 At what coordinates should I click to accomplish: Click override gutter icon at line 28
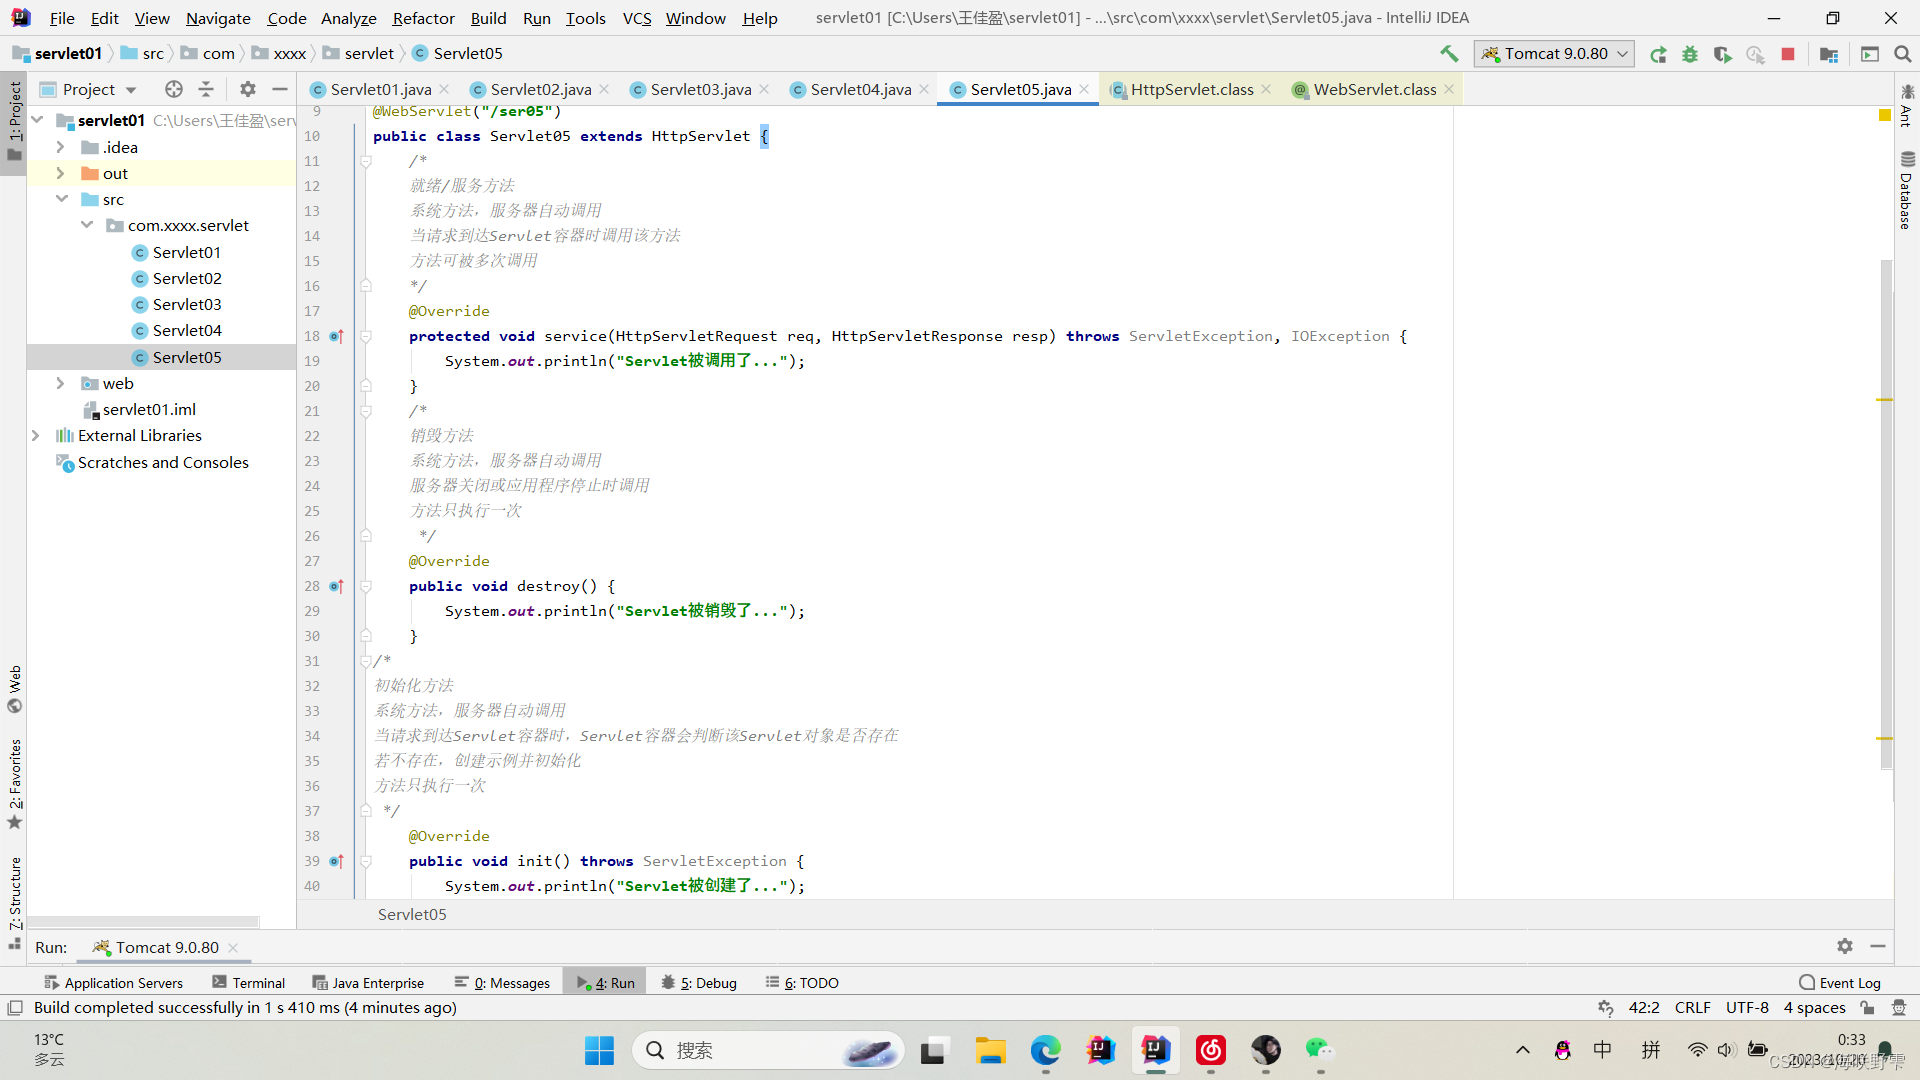point(336,586)
